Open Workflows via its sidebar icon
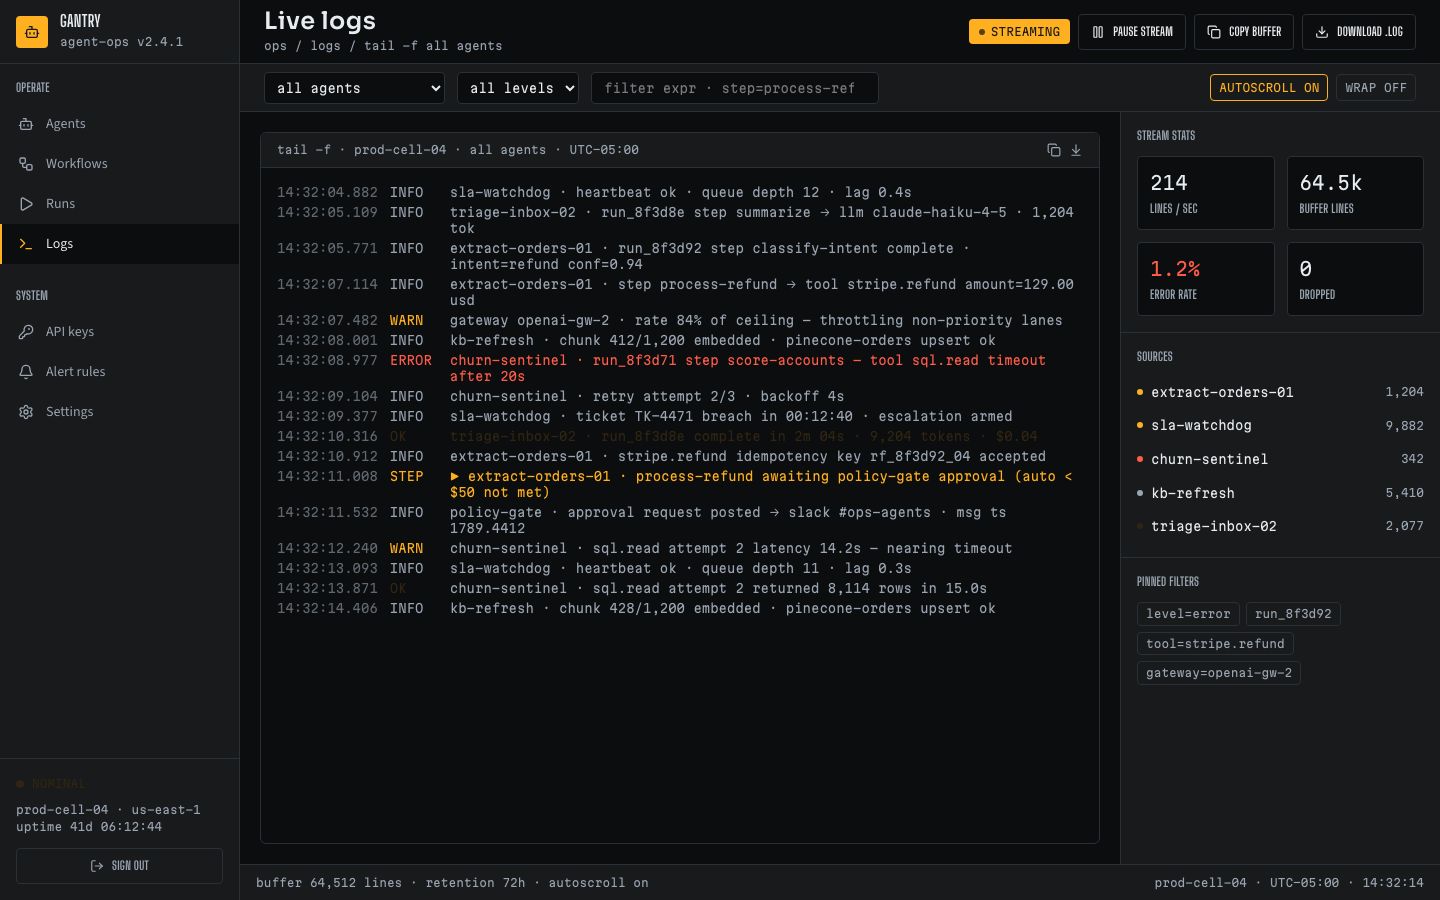1440x900 pixels. pyautogui.click(x=26, y=164)
